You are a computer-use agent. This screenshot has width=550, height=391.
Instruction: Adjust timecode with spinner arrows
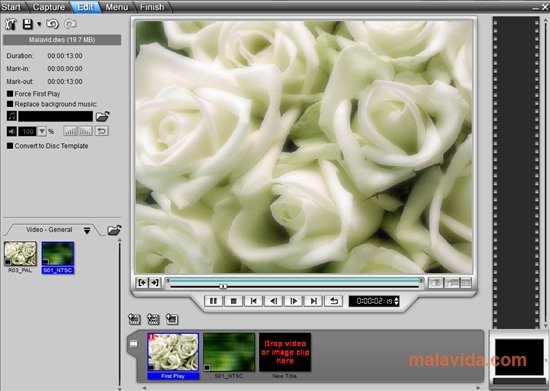tap(396, 301)
